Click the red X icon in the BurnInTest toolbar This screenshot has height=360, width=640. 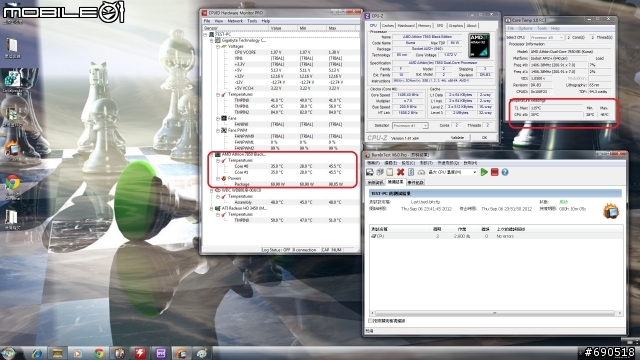[400, 172]
